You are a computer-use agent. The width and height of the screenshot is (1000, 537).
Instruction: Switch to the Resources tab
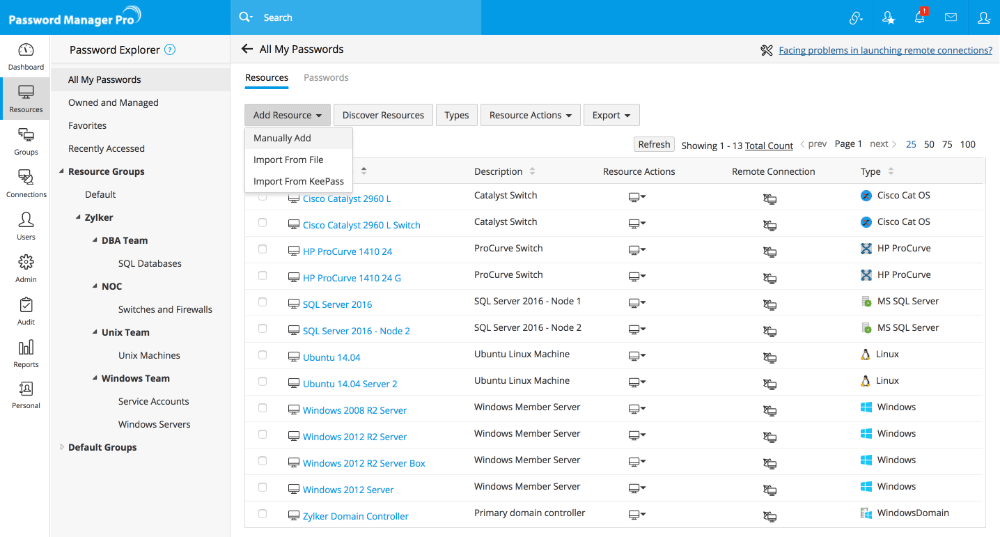point(267,78)
